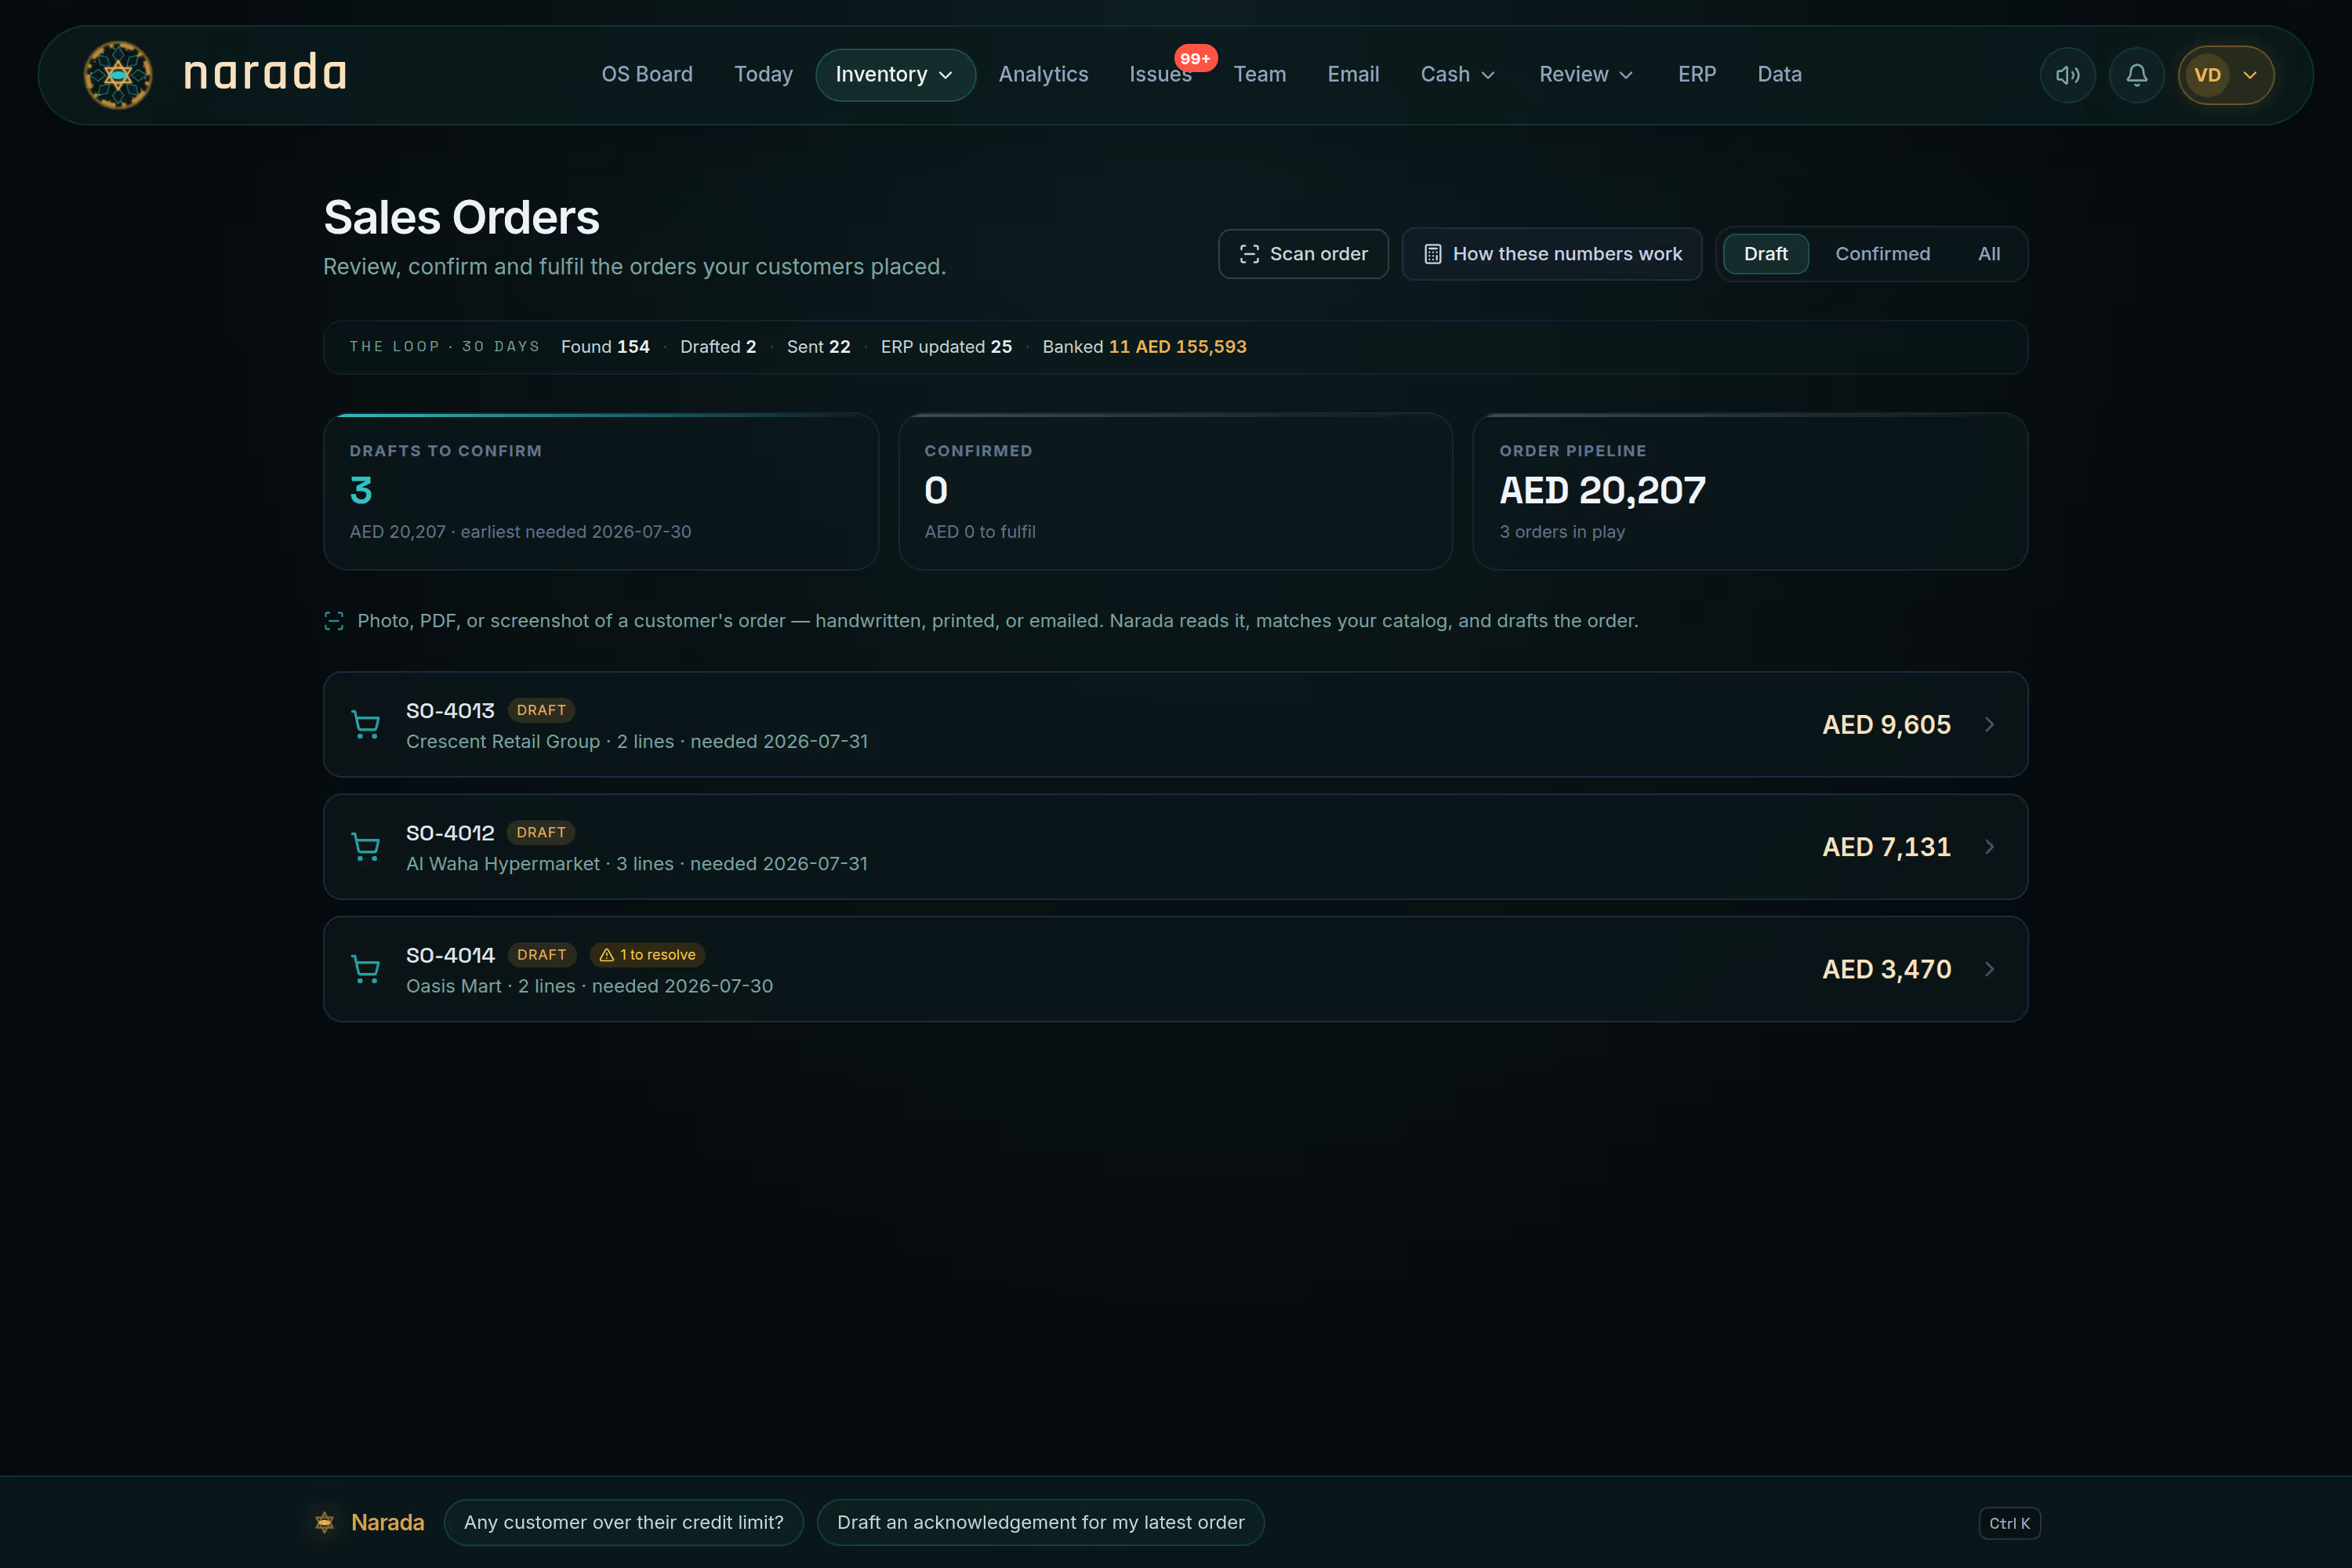Open Email in nav bar

point(1353,75)
